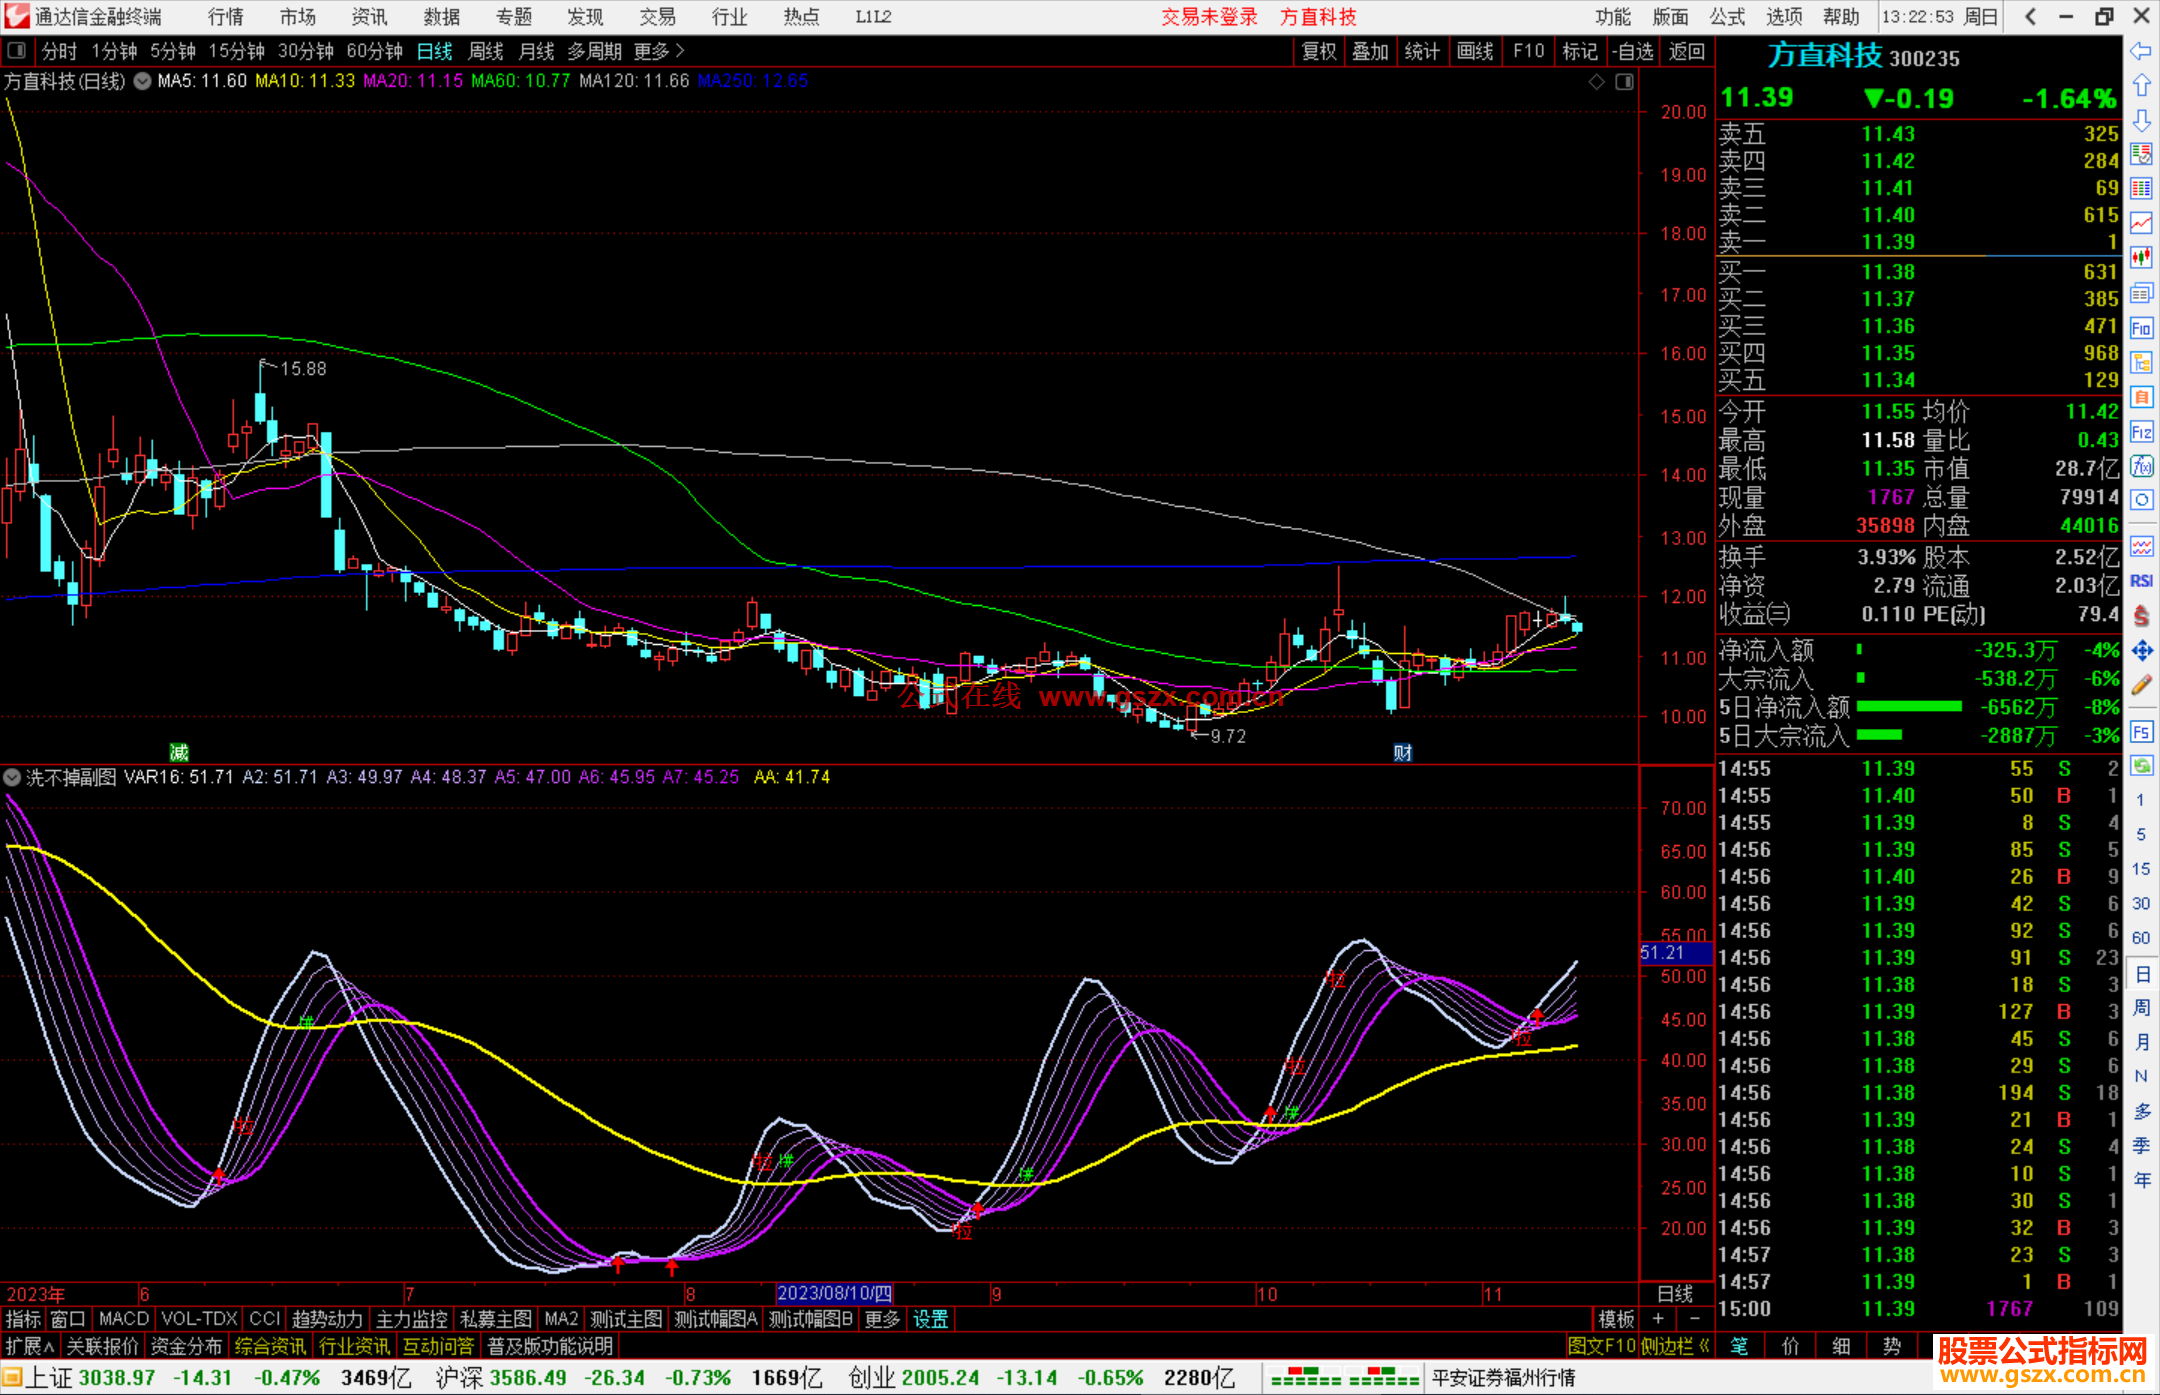Toggle the 洗不掉副图 sub-chart indicator circle button
The image size is (2160, 1395).
pyautogui.click(x=12, y=777)
